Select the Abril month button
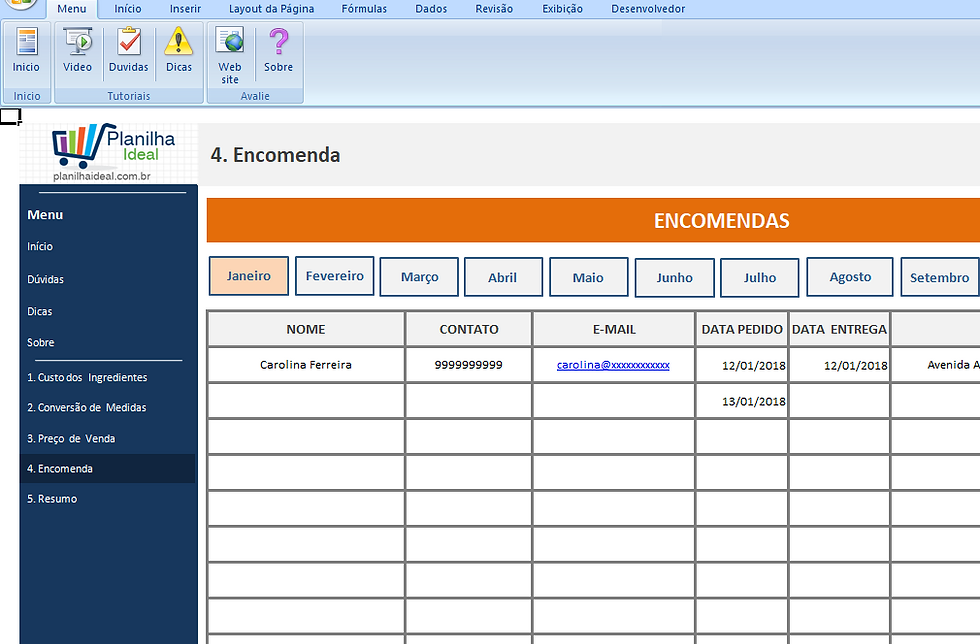Image resolution: width=980 pixels, height=644 pixels. point(503,277)
